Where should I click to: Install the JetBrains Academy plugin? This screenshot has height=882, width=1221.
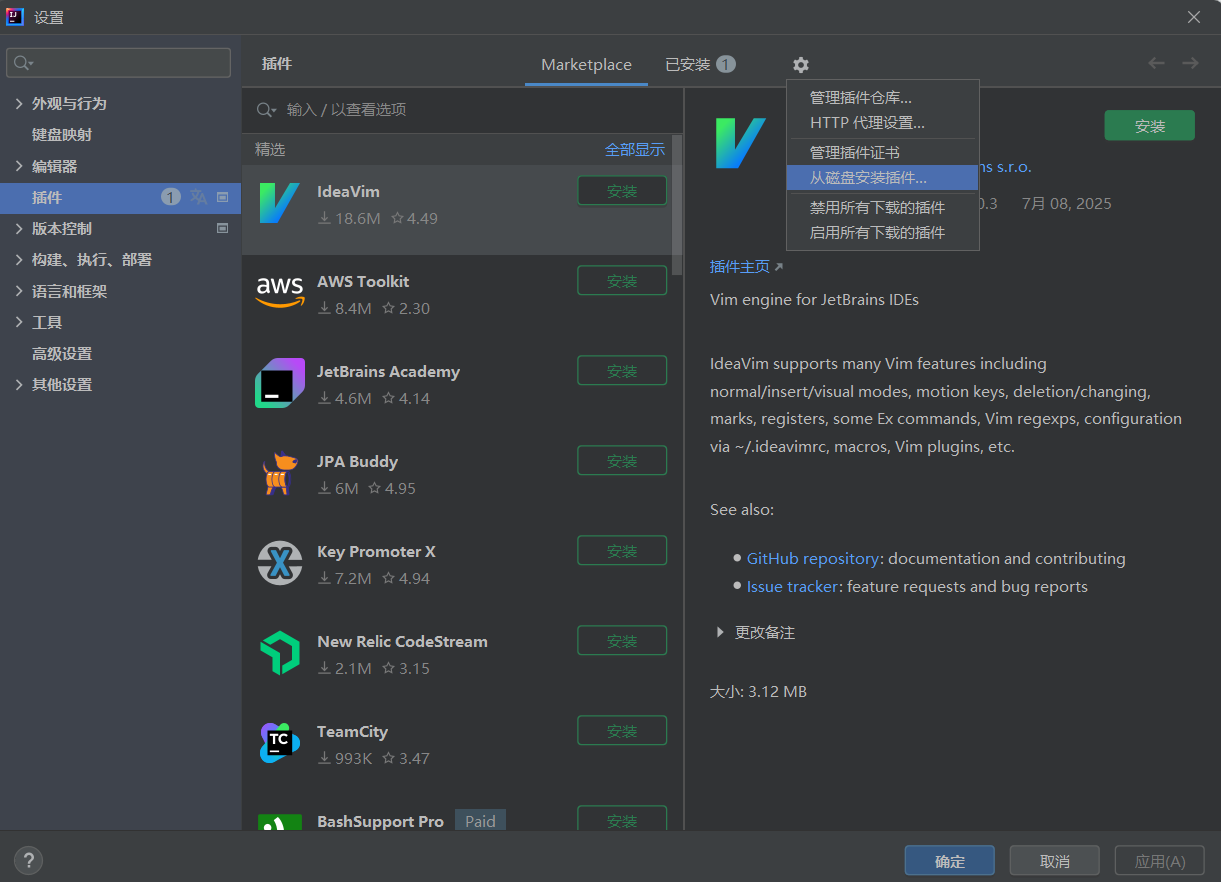(x=622, y=371)
